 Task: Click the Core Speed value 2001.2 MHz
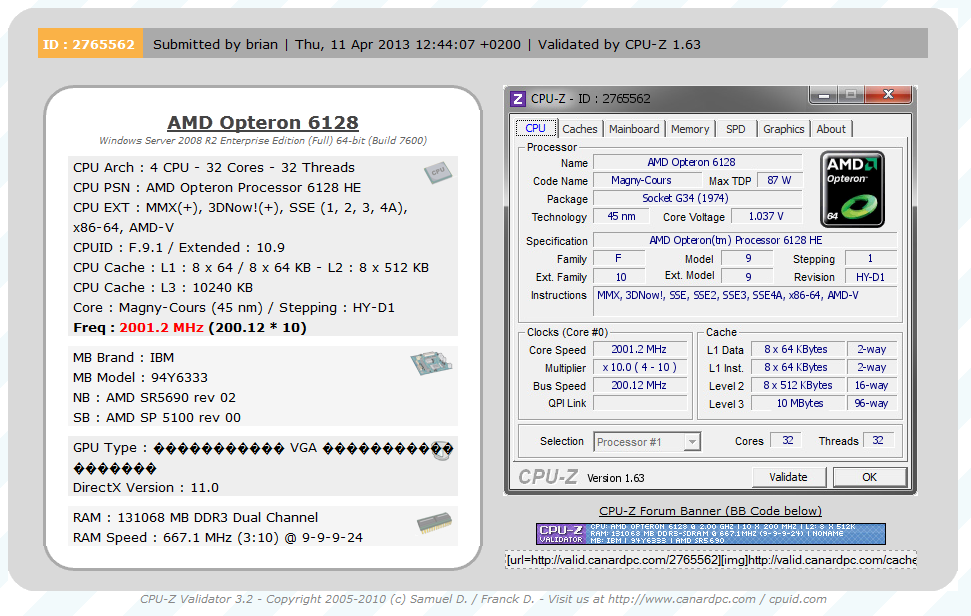tap(639, 349)
